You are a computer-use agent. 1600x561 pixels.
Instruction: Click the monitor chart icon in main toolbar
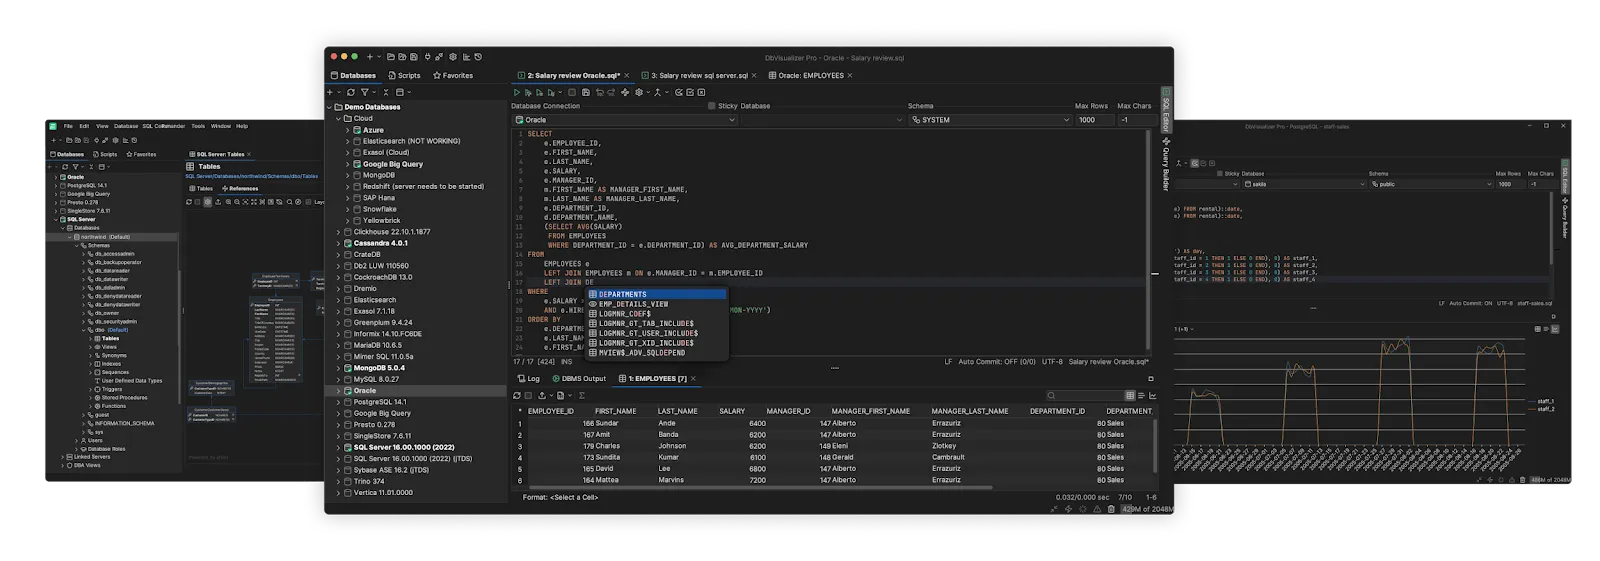pyautogui.click(x=466, y=57)
